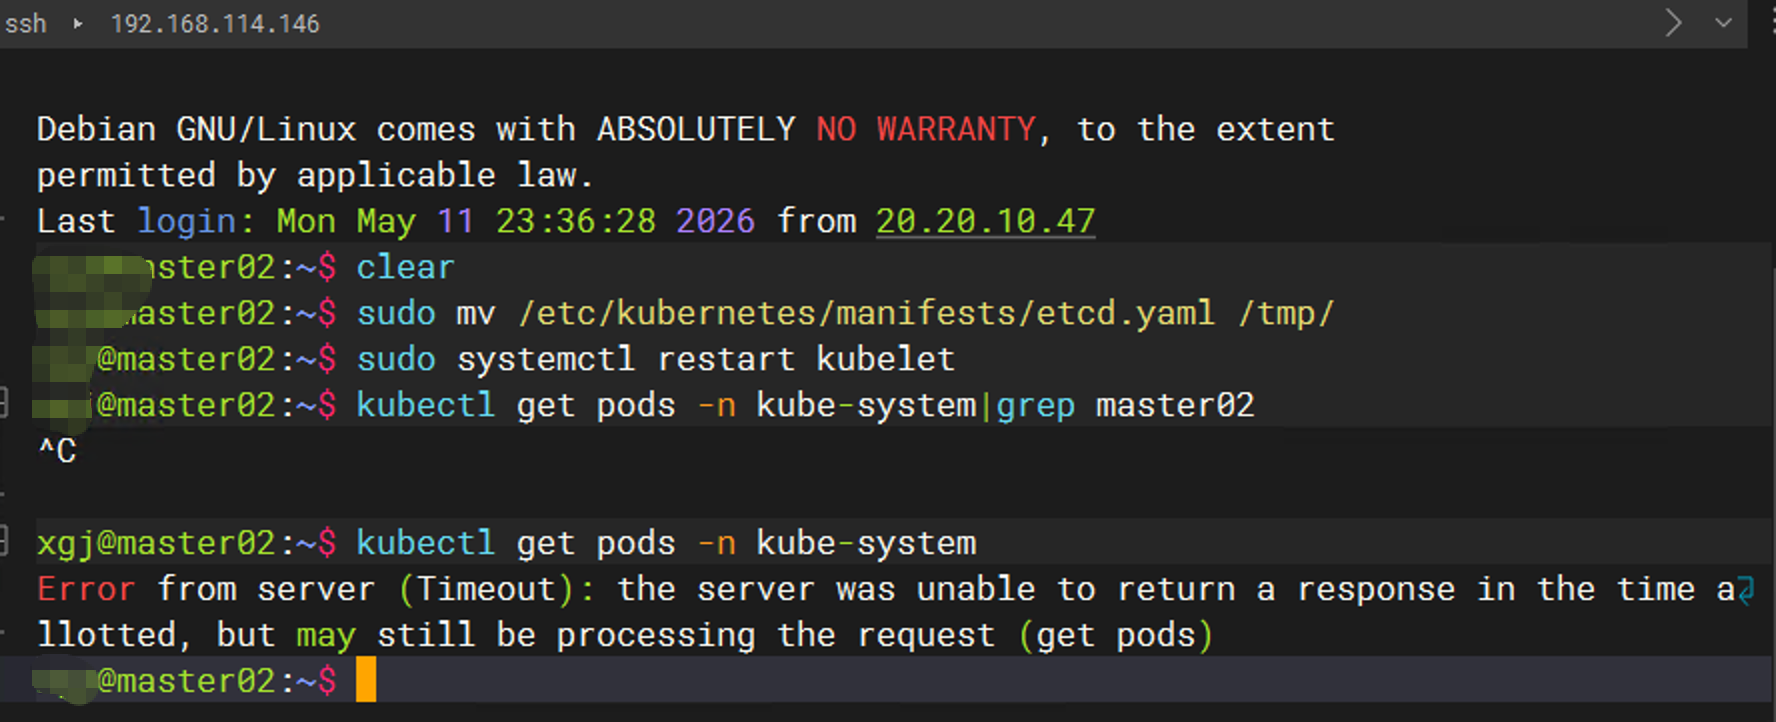Screen dimensions: 1776x722
Task: Click the red Error word in the output
Action: (86, 589)
